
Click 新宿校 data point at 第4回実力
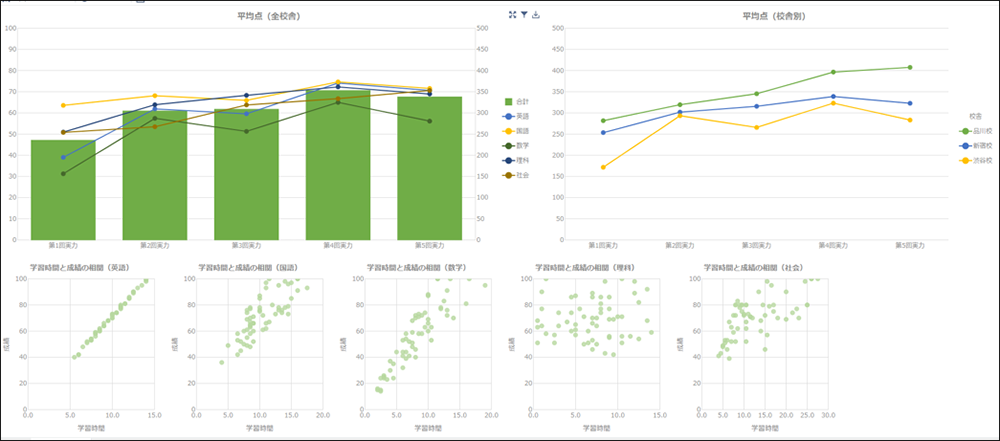click(x=834, y=96)
